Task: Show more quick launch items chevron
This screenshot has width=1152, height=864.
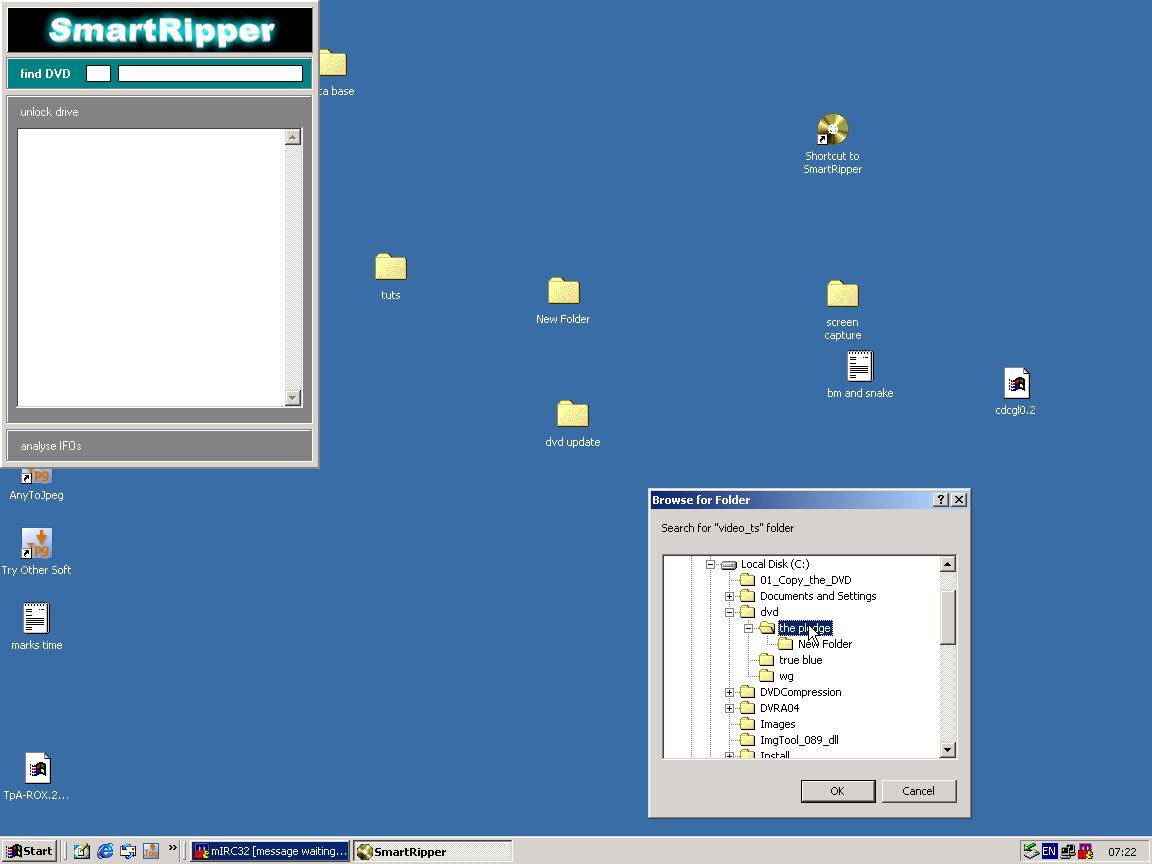Action: click(x=173, y=848)
